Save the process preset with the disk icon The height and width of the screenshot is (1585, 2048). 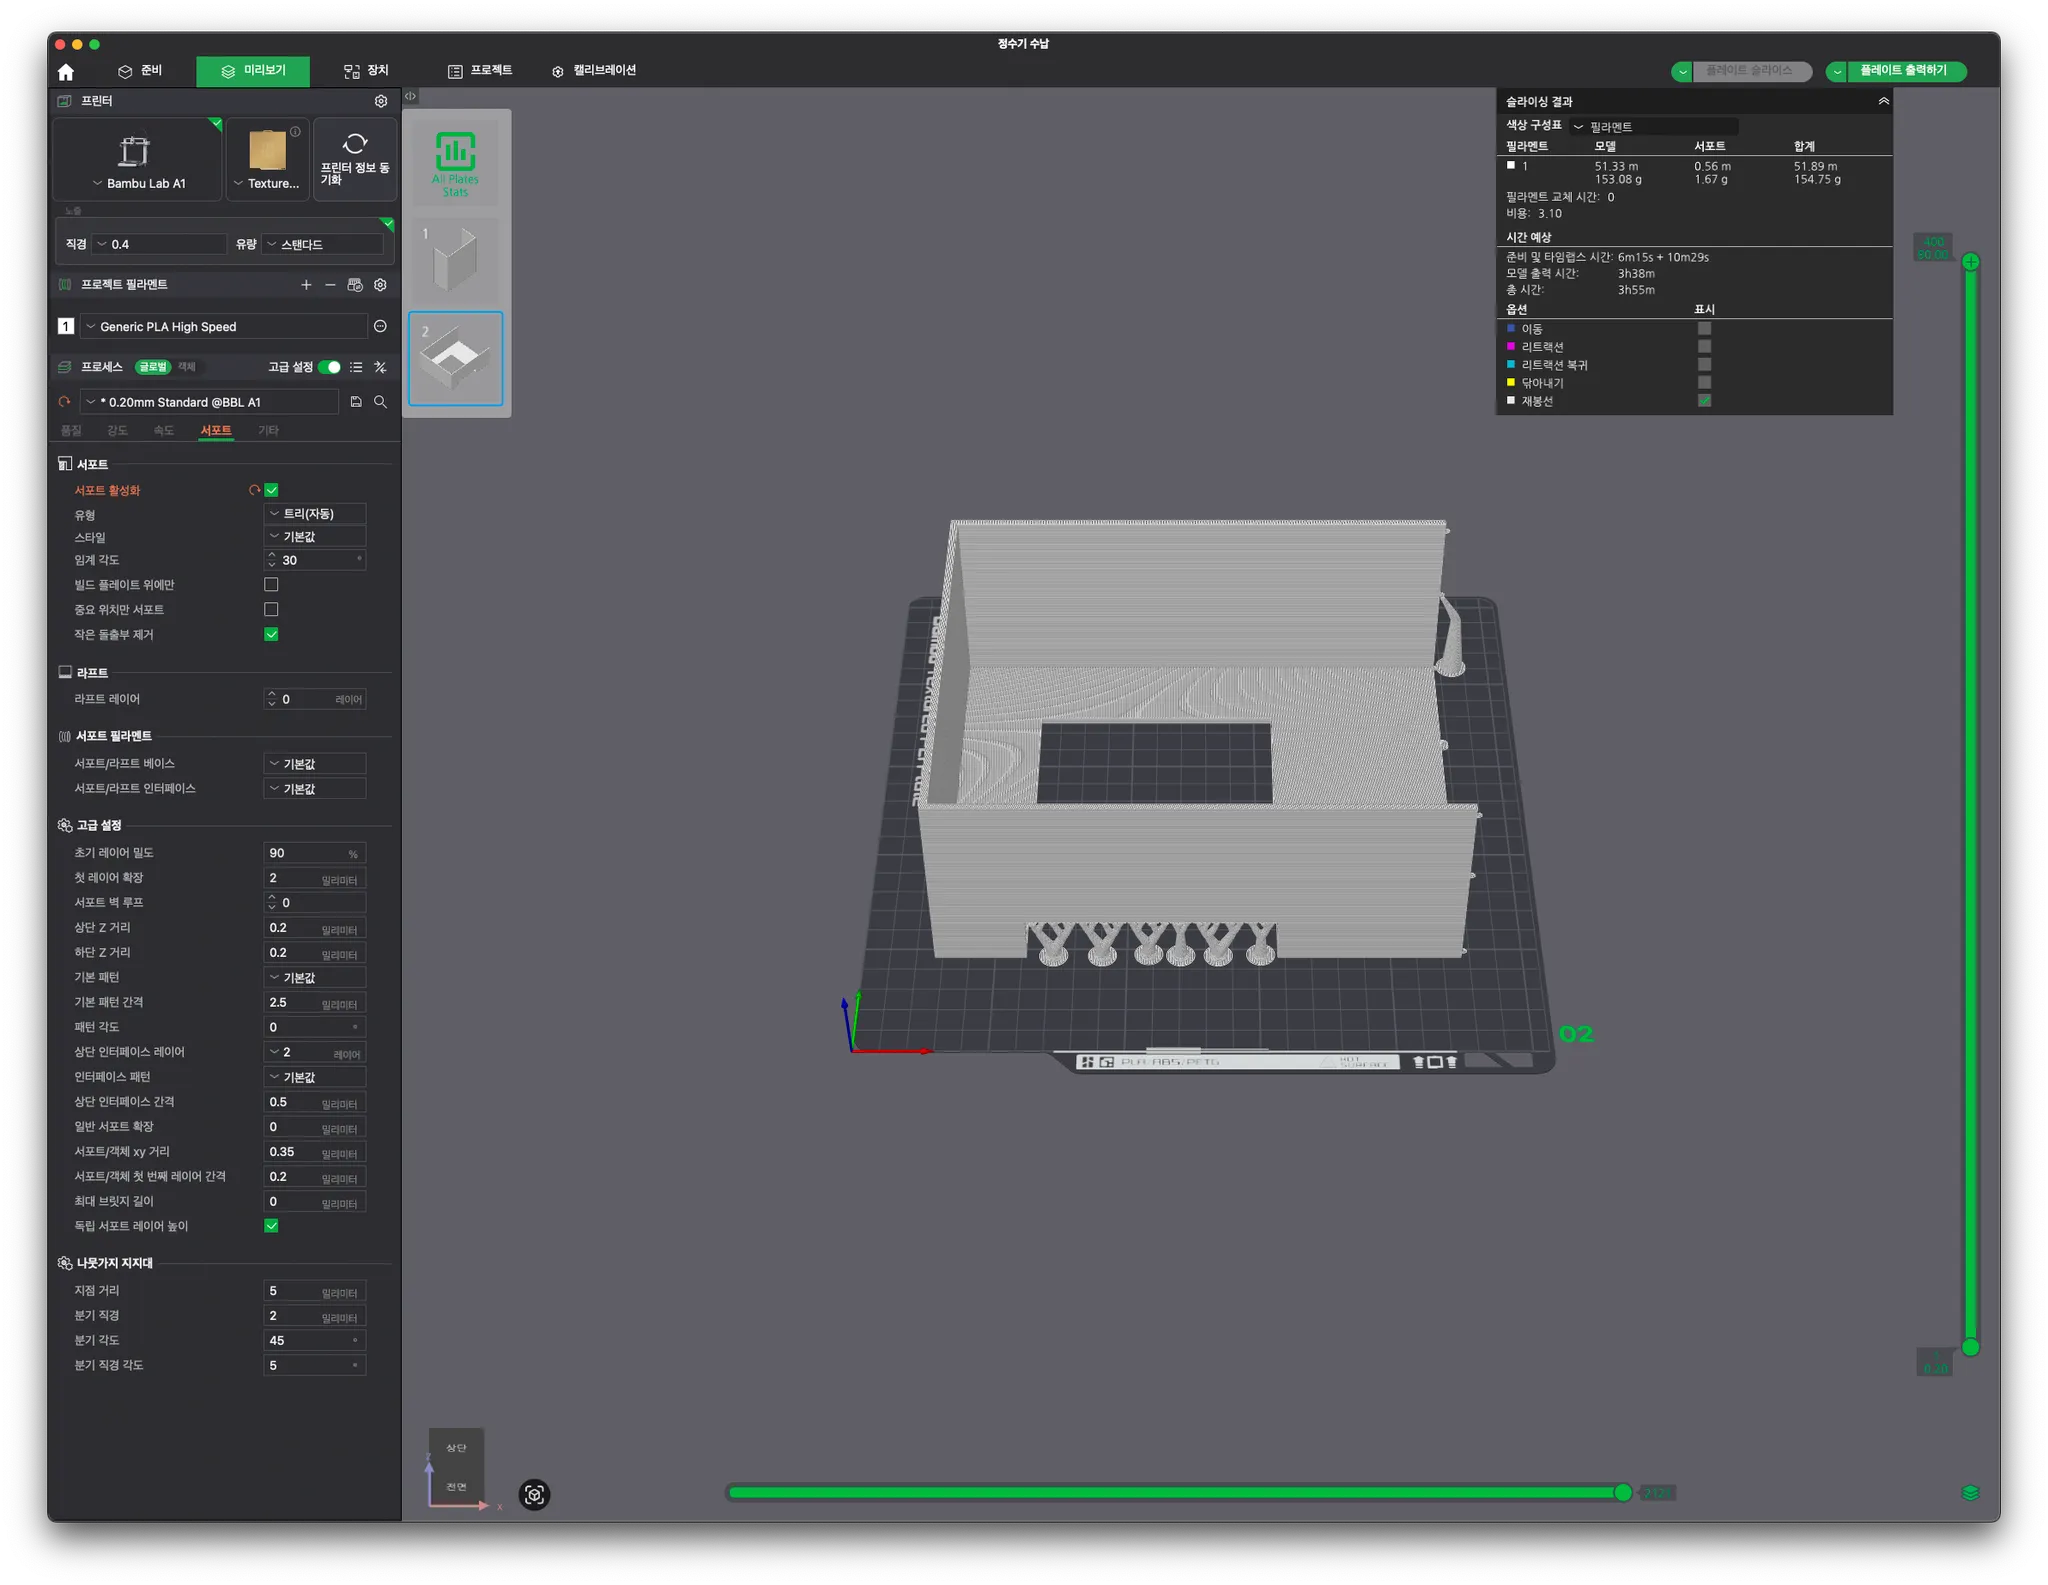356,402
